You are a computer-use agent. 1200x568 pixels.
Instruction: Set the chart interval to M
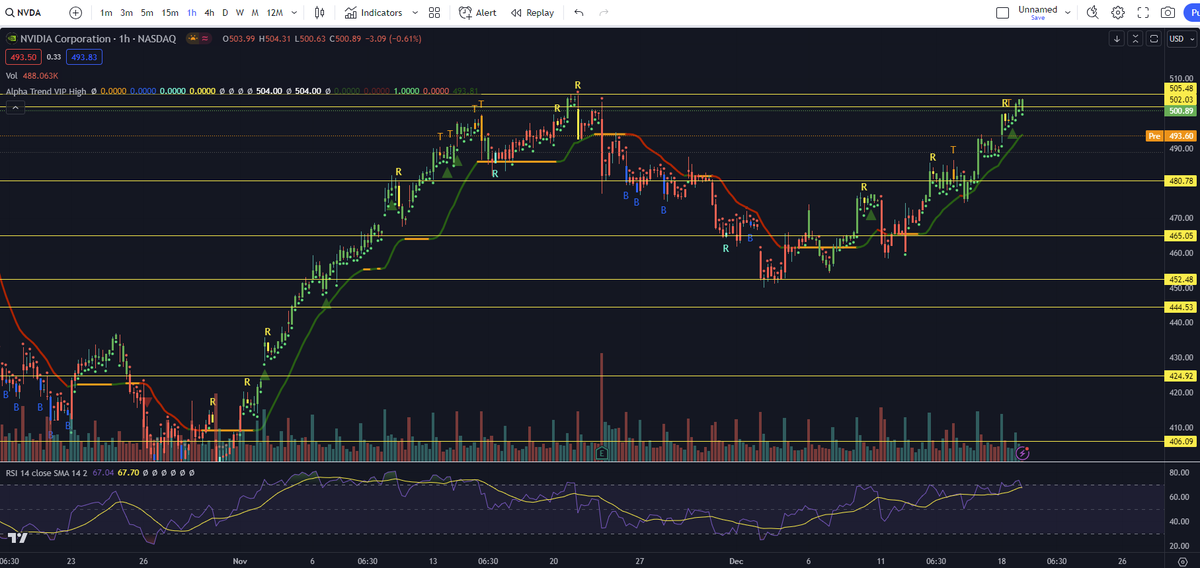pos(256,13)
